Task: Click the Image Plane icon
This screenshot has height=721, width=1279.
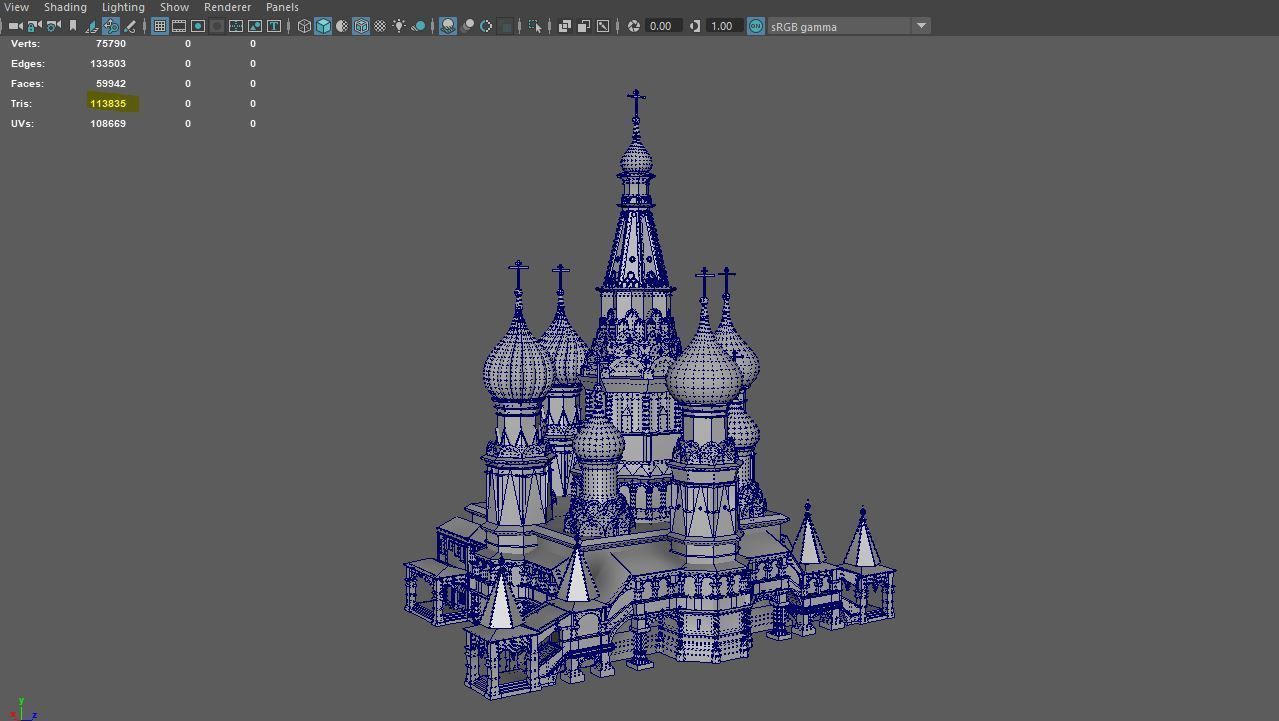Action: 92,26
